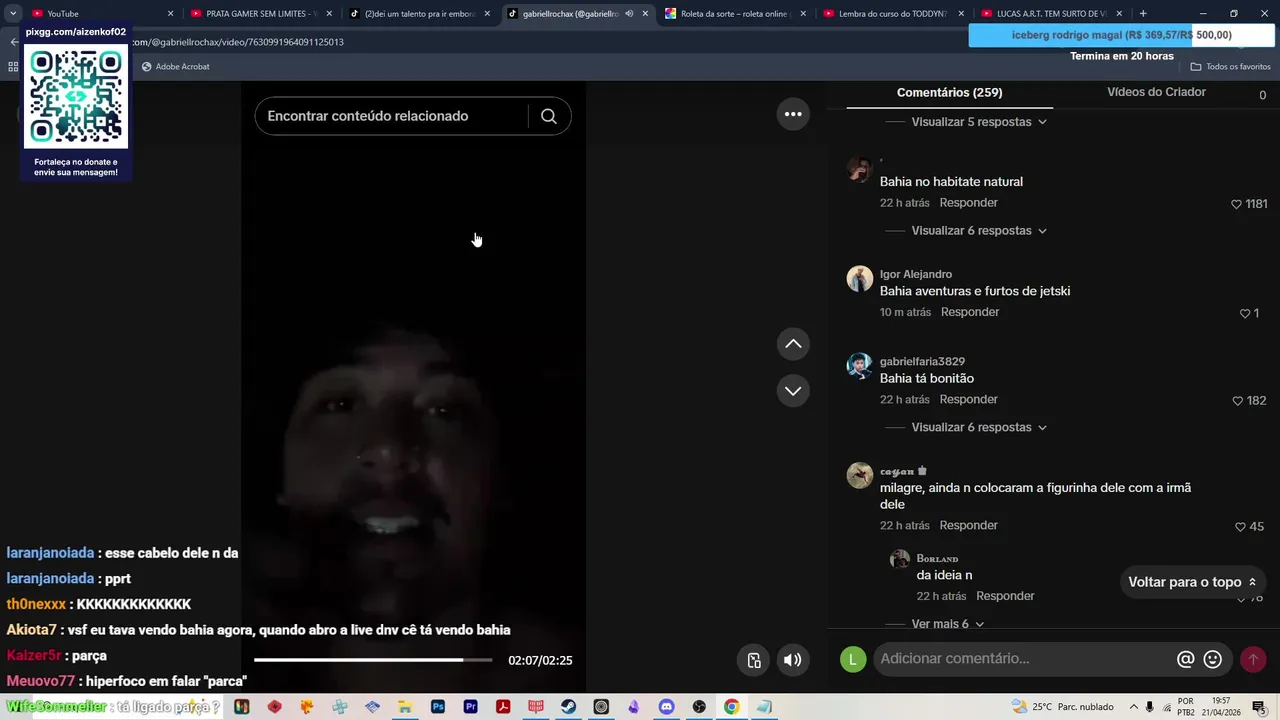Mute the video with the speaker button
This screenshot has width=1280, height=720.
click(793, 660)
